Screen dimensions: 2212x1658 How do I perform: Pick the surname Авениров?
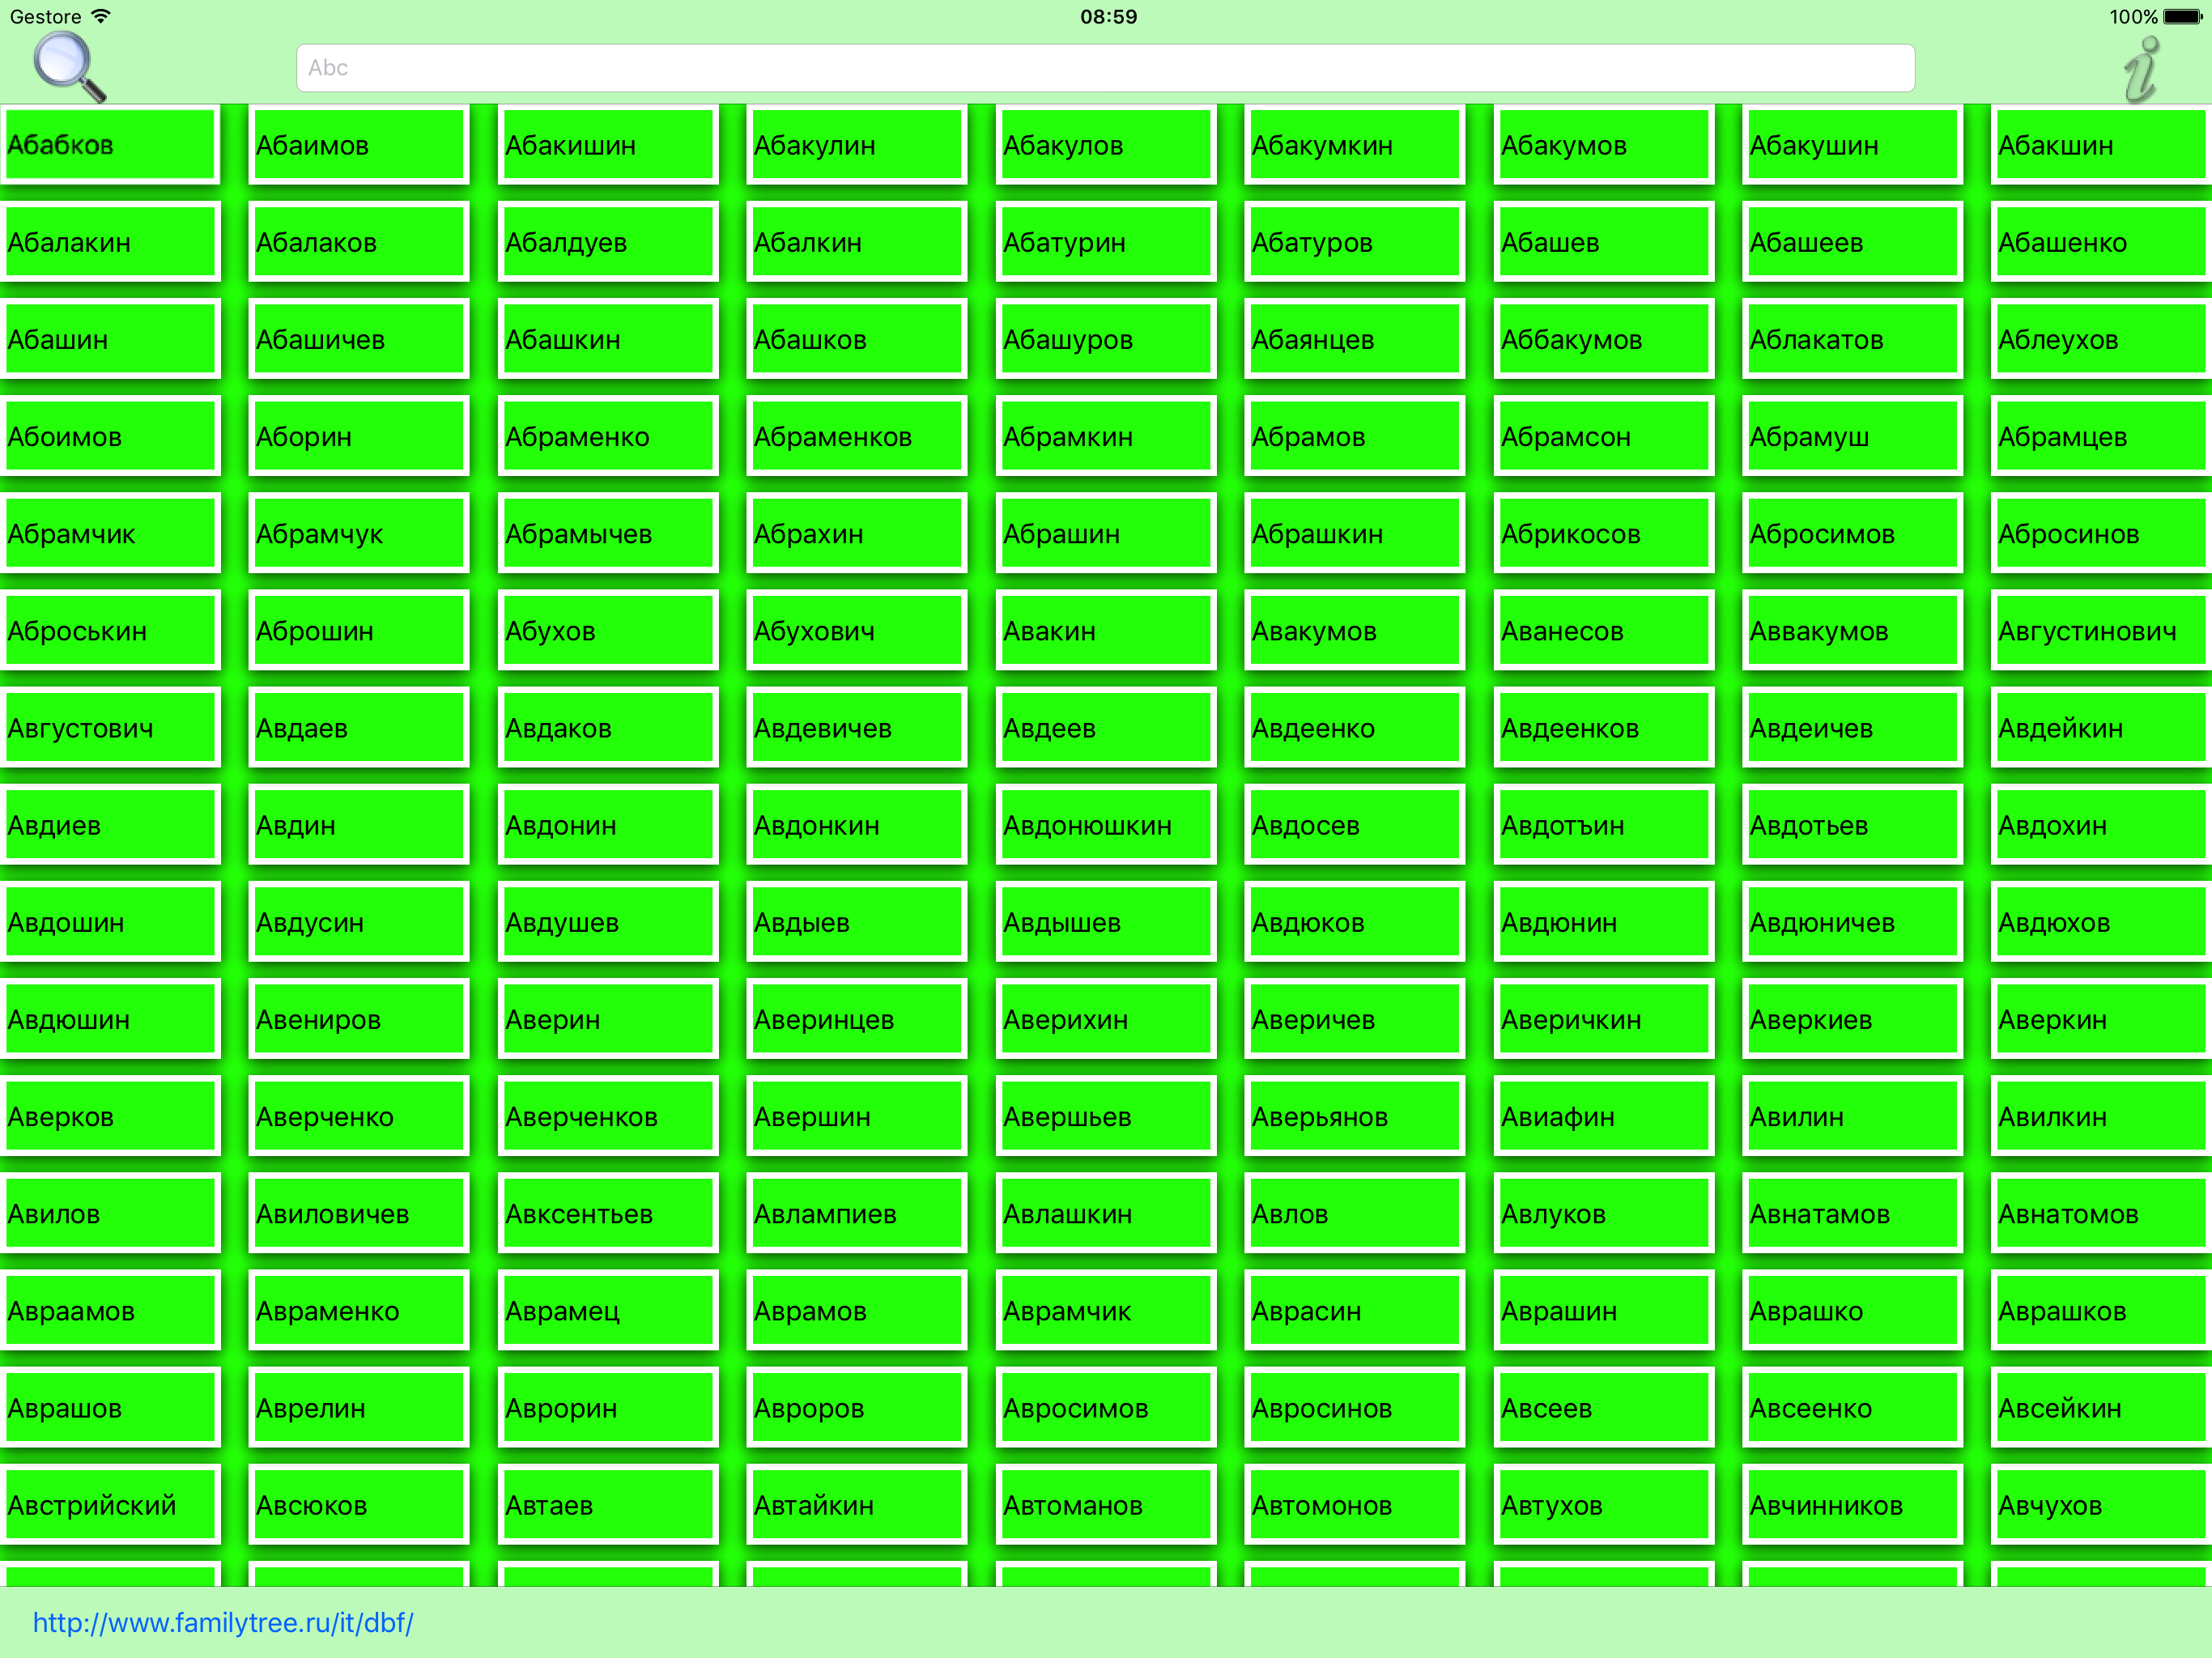click(358, 1019)
